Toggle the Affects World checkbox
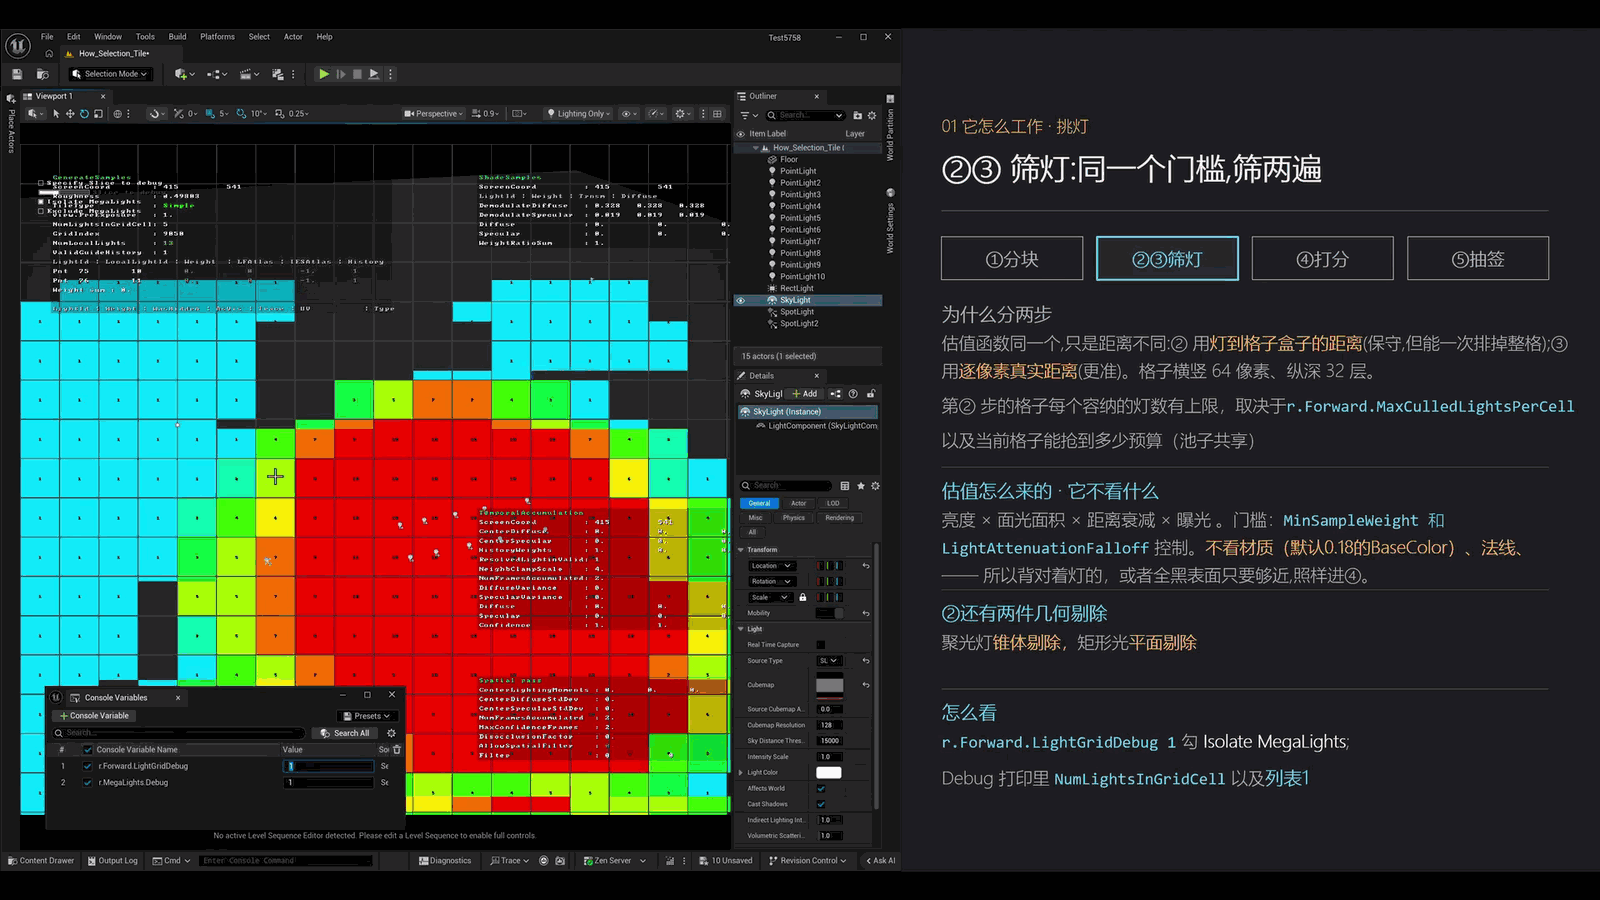Image resolution: width=1600 pixels, height=900 pixels. (x=821, y=788)
